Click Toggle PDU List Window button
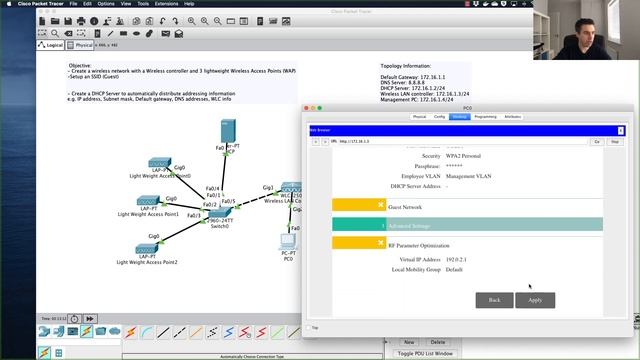The height and width of the screenshot is (360, 640). pos(425,353)
